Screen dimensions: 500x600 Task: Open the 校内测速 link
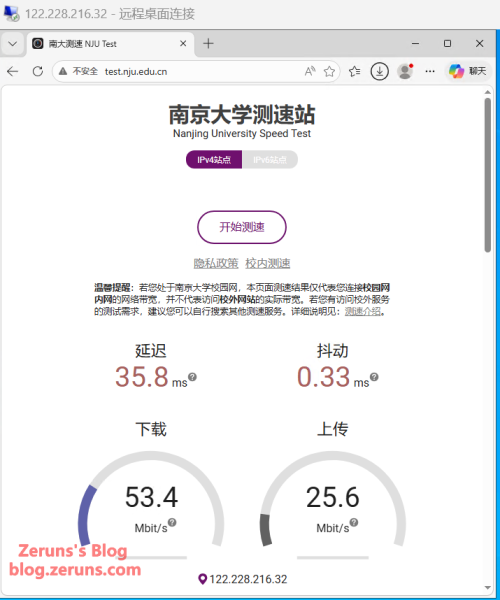pyautogui.click(x=268, y=264)
